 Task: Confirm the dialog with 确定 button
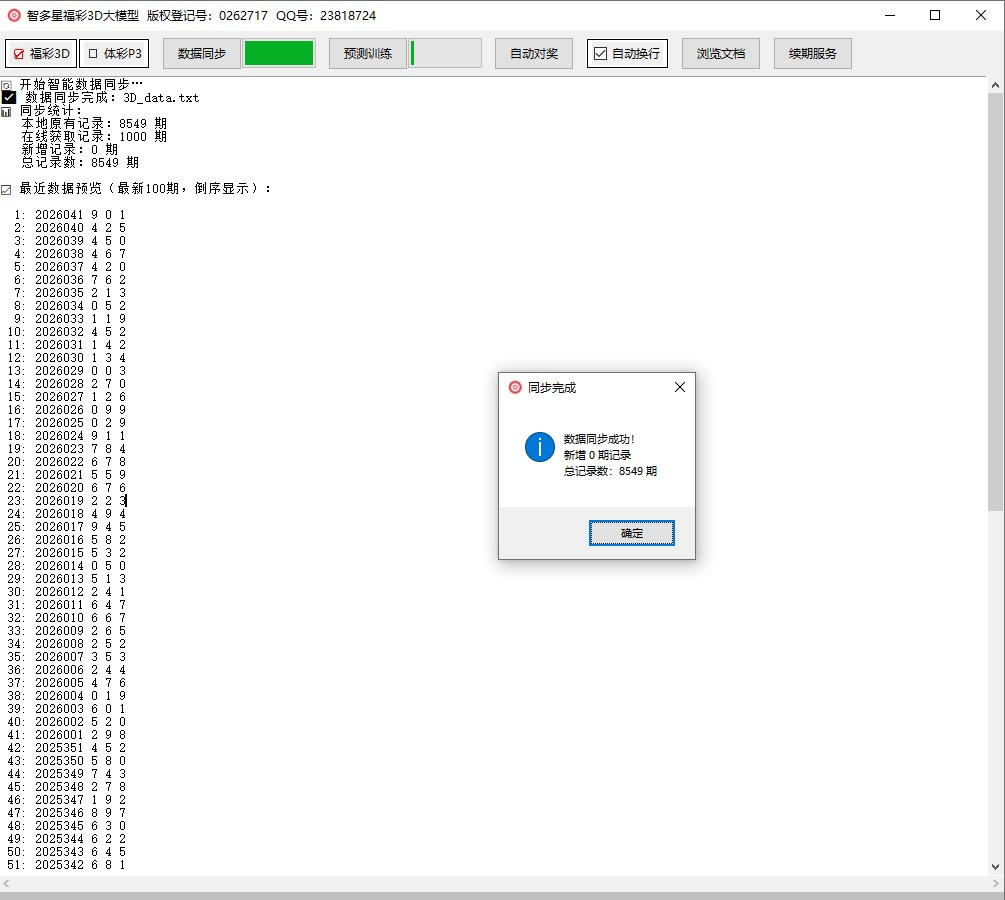pos(632,533)
